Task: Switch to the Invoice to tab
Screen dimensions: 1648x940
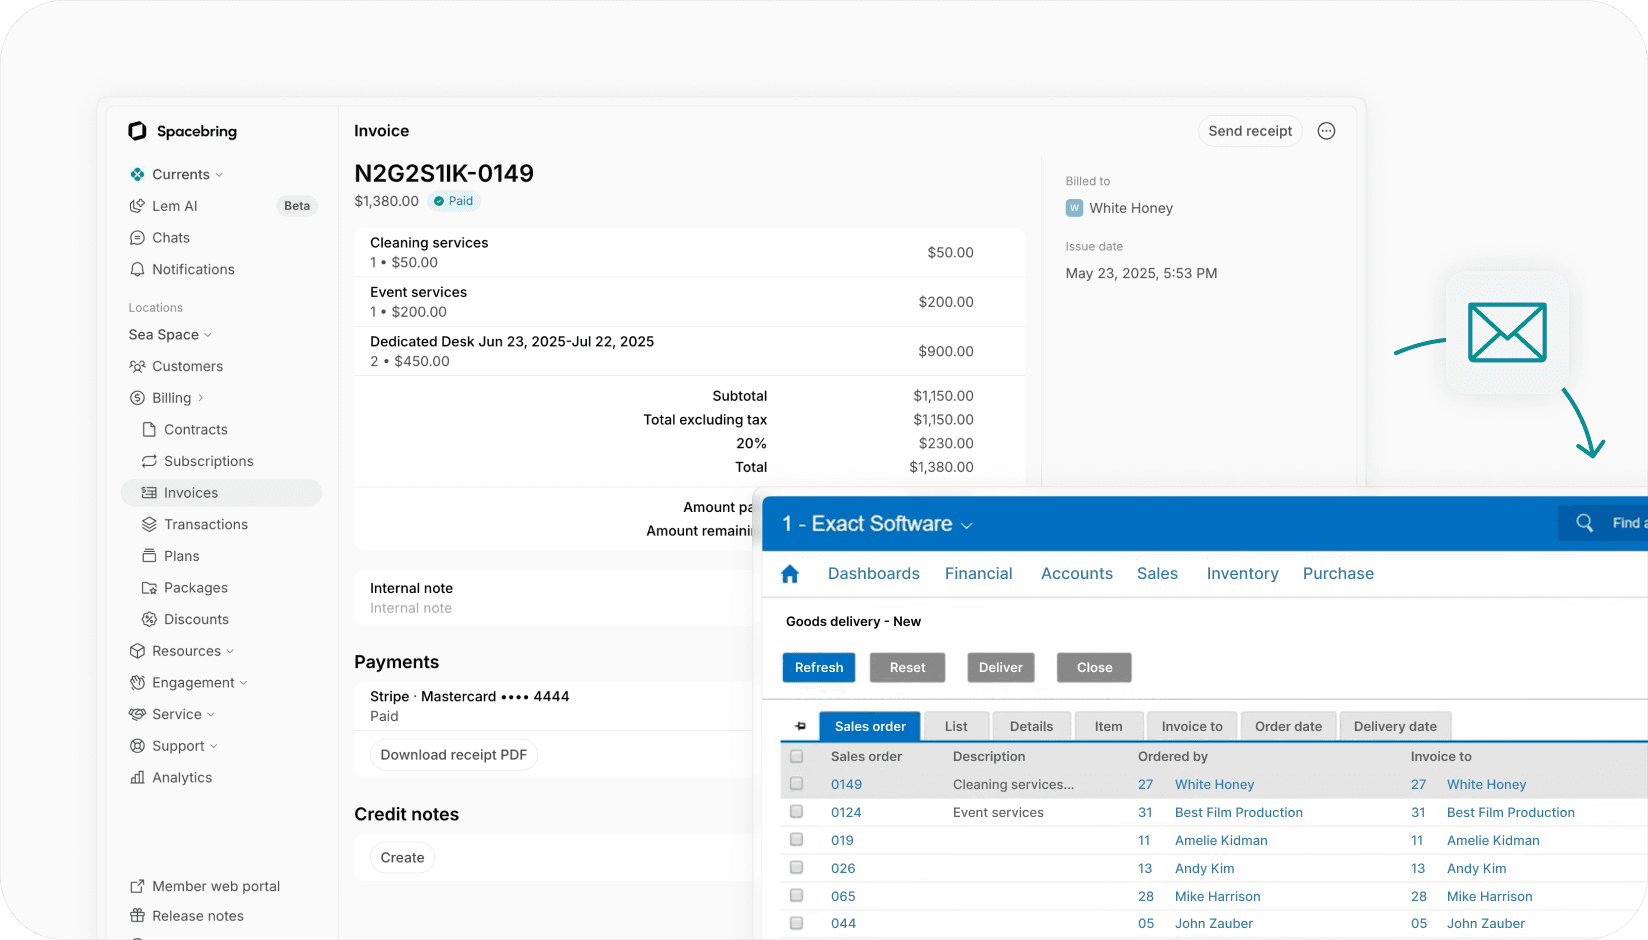Action: coord(1192,727)
